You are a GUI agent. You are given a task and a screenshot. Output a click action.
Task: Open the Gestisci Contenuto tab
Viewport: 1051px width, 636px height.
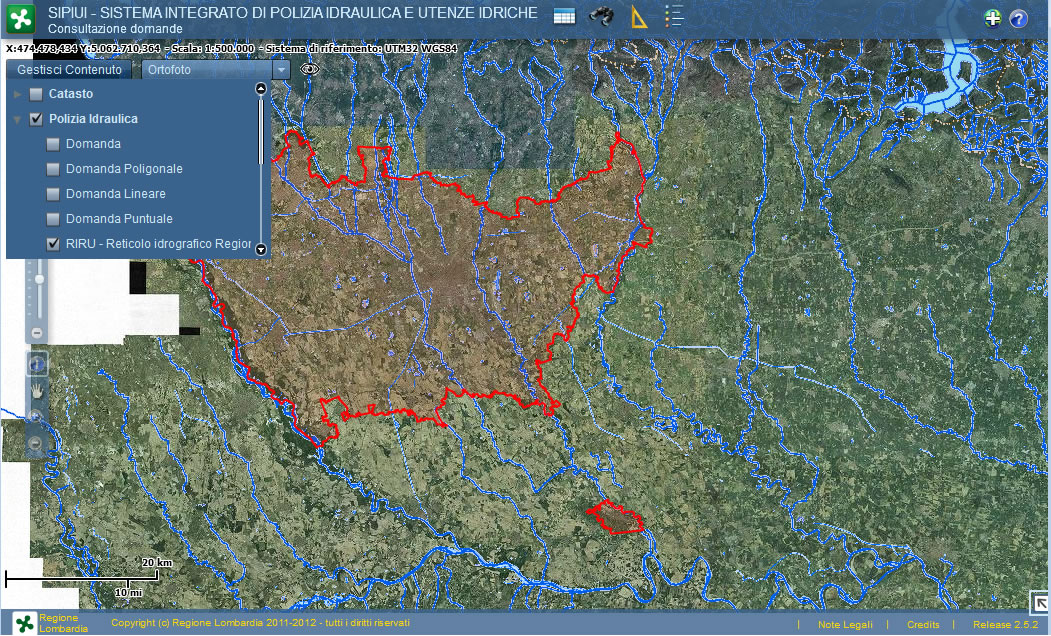tap(70, 70)
